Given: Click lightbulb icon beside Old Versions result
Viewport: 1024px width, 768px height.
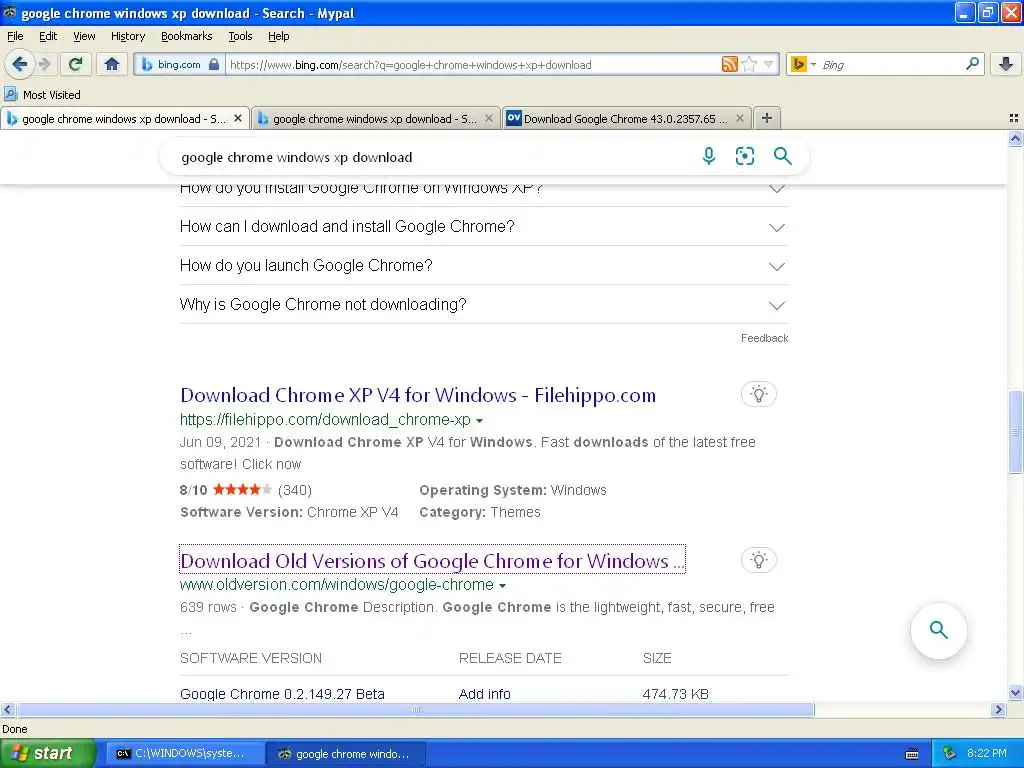Looking at the screenshot, I should pyautogui.click(x=758, y=560).
